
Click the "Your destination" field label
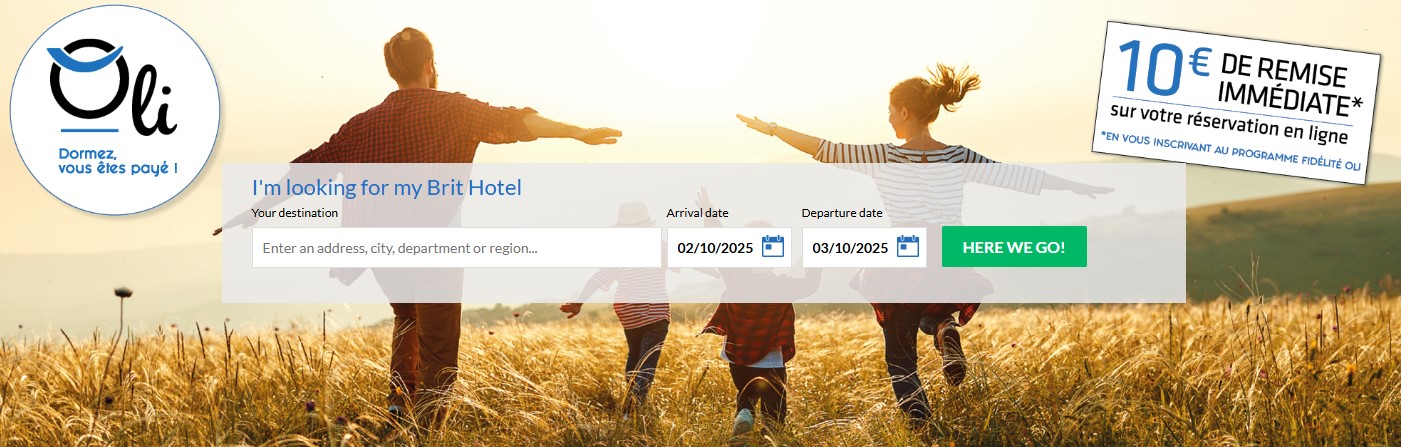click(295, 213)
